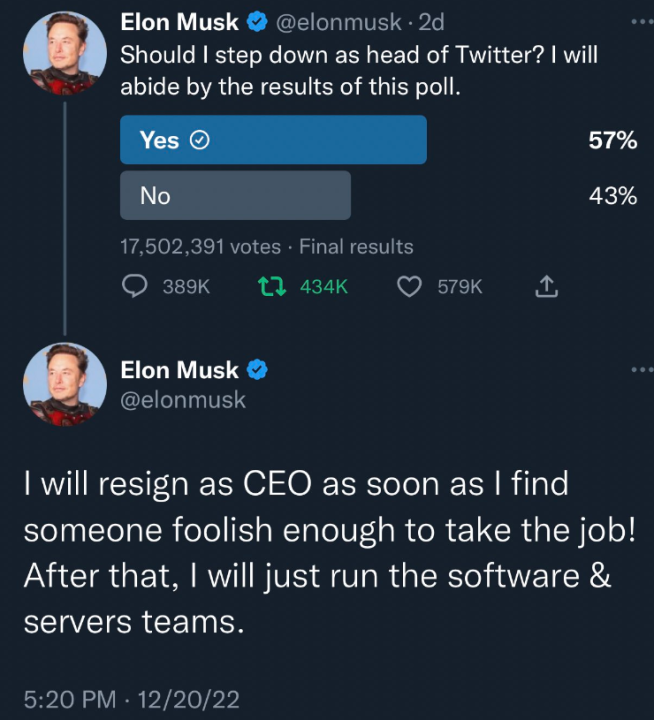Click the Elon Musk name on the poll tweet
Viewport: 654px width, 720px height.
(x=179, y=23)
